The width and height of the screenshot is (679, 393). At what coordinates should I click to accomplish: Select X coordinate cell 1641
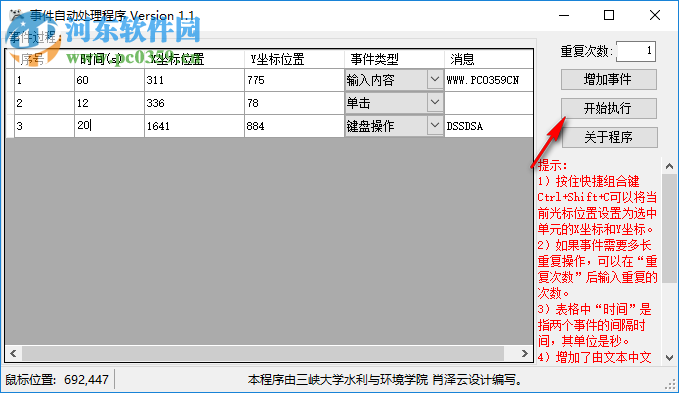click(x=194, y=126)
